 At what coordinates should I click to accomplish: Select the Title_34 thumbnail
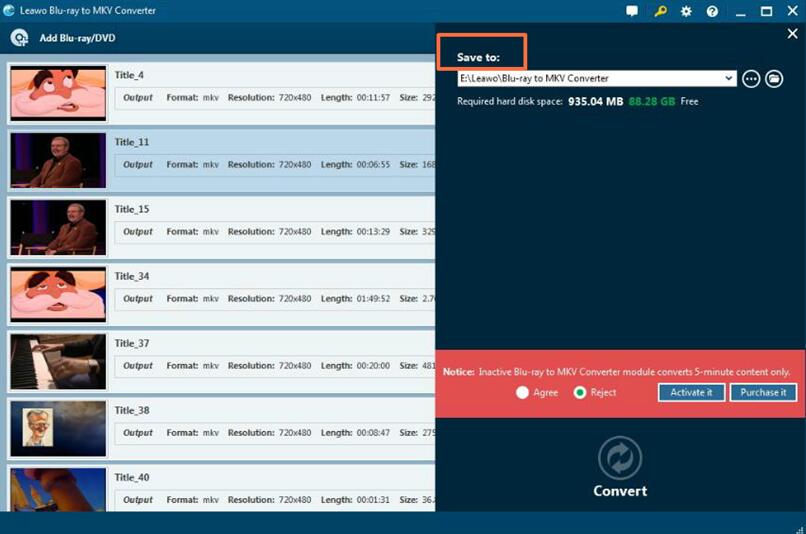[x=58, y=294]
